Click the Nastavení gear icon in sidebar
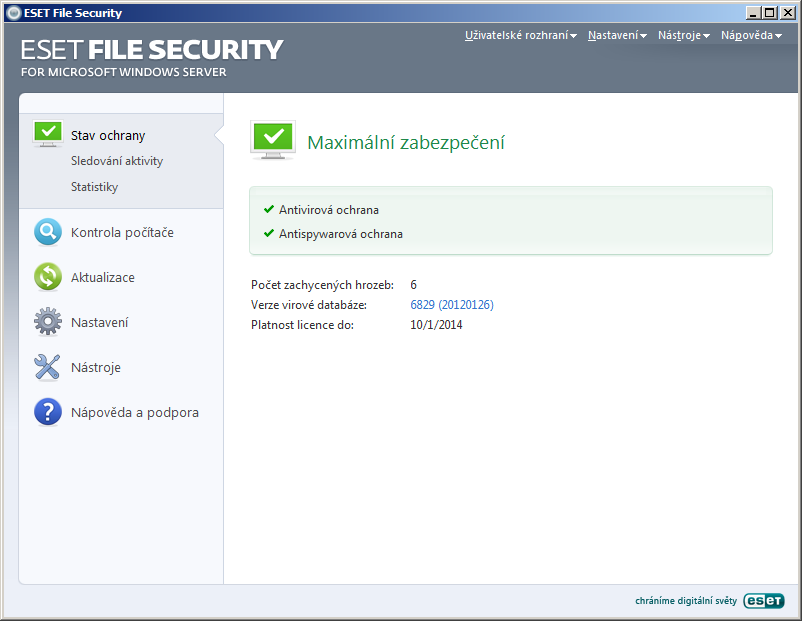Viewport: 802px width, 621px height. pos(48,322)
